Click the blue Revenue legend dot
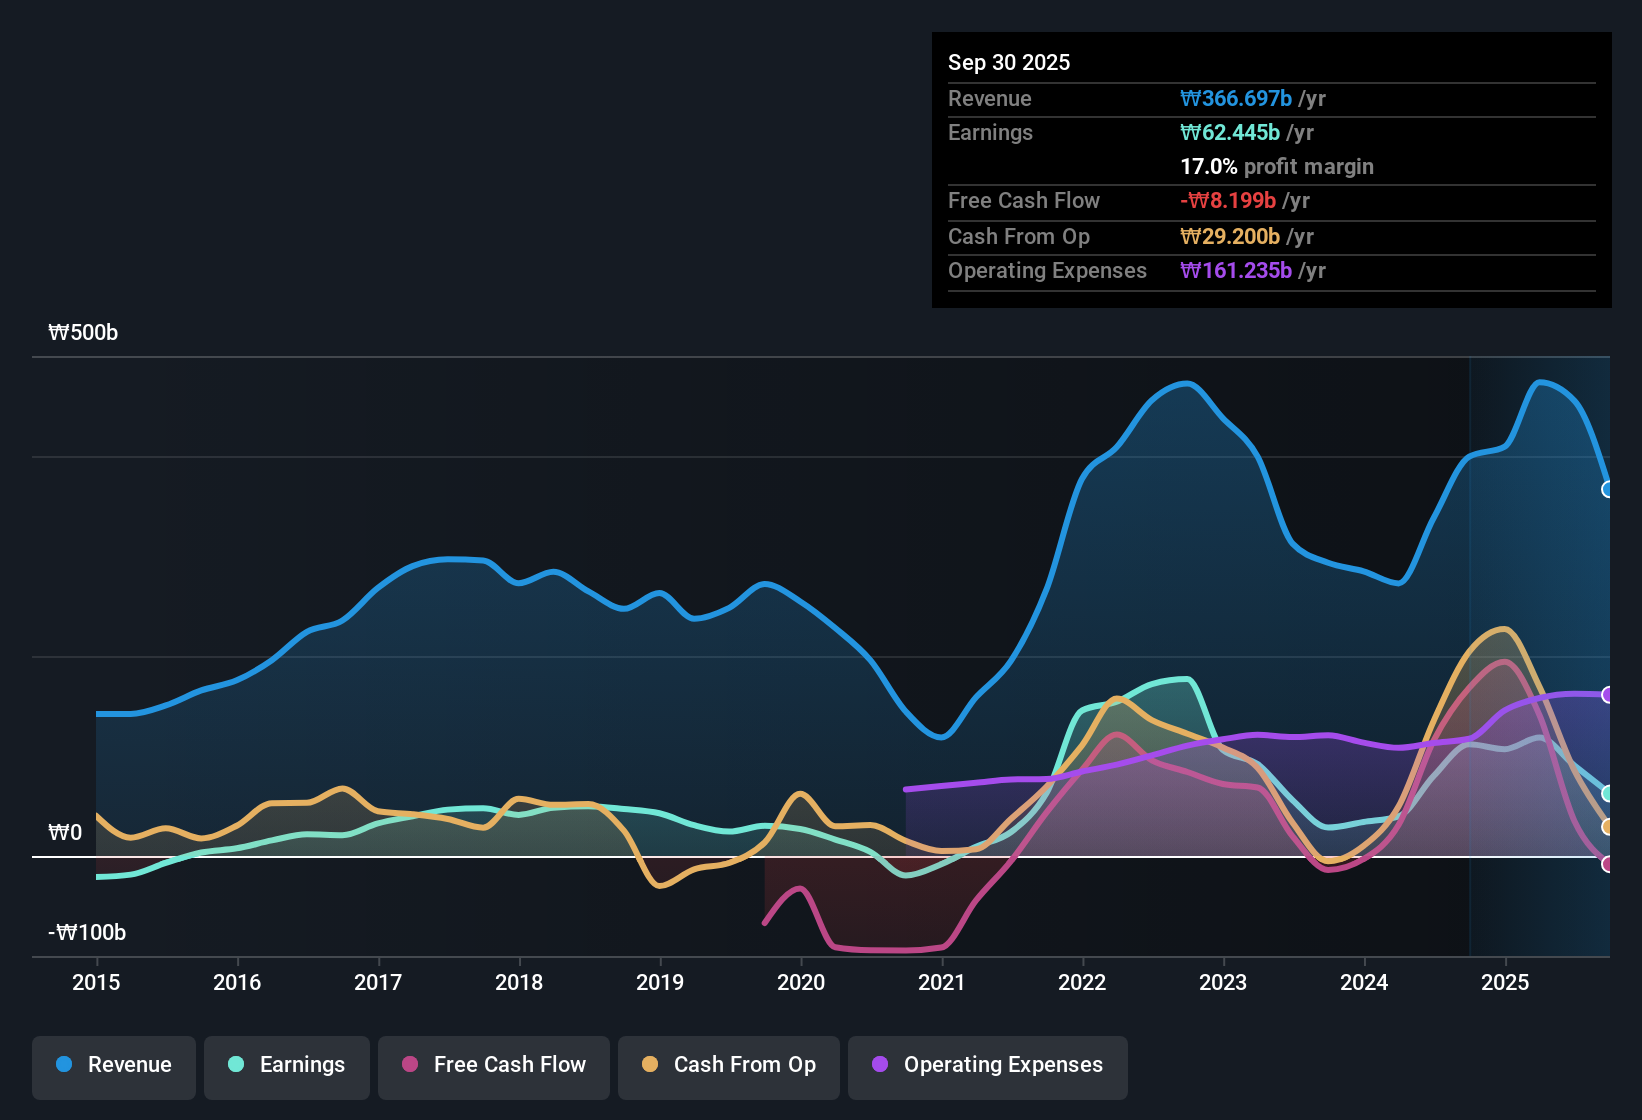The width and height of the screenshot is (1642, 1120). [x=63, y=1065]
